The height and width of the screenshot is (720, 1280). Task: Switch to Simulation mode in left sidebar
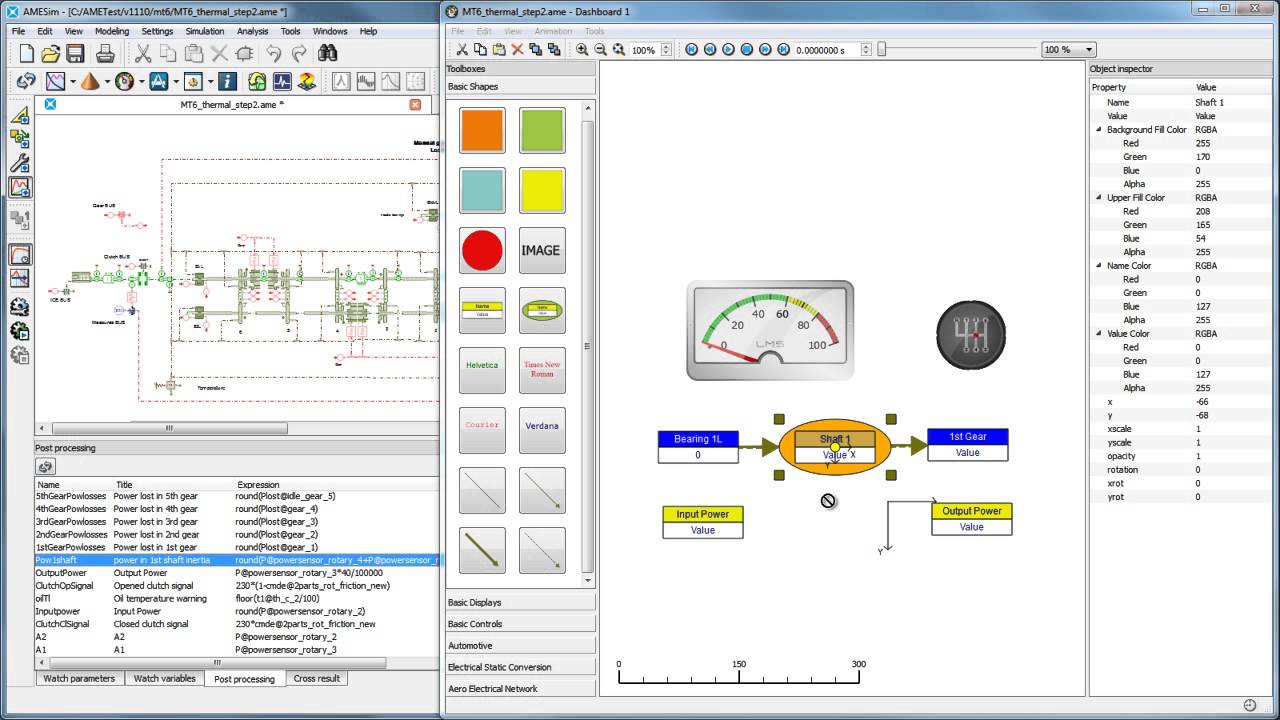pos(20,186)
